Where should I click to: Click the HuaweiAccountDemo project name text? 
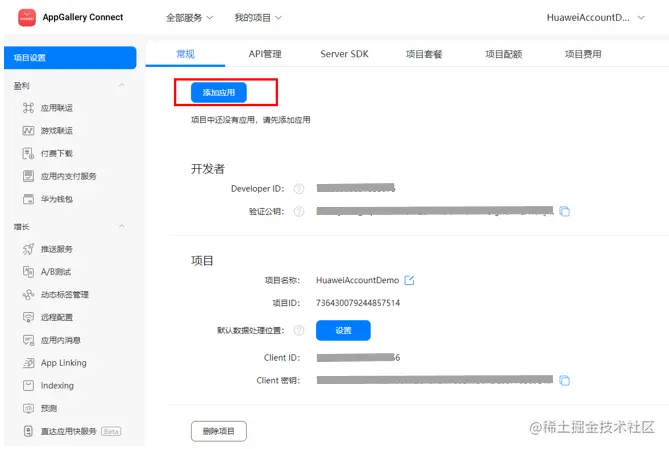point(358,280)
